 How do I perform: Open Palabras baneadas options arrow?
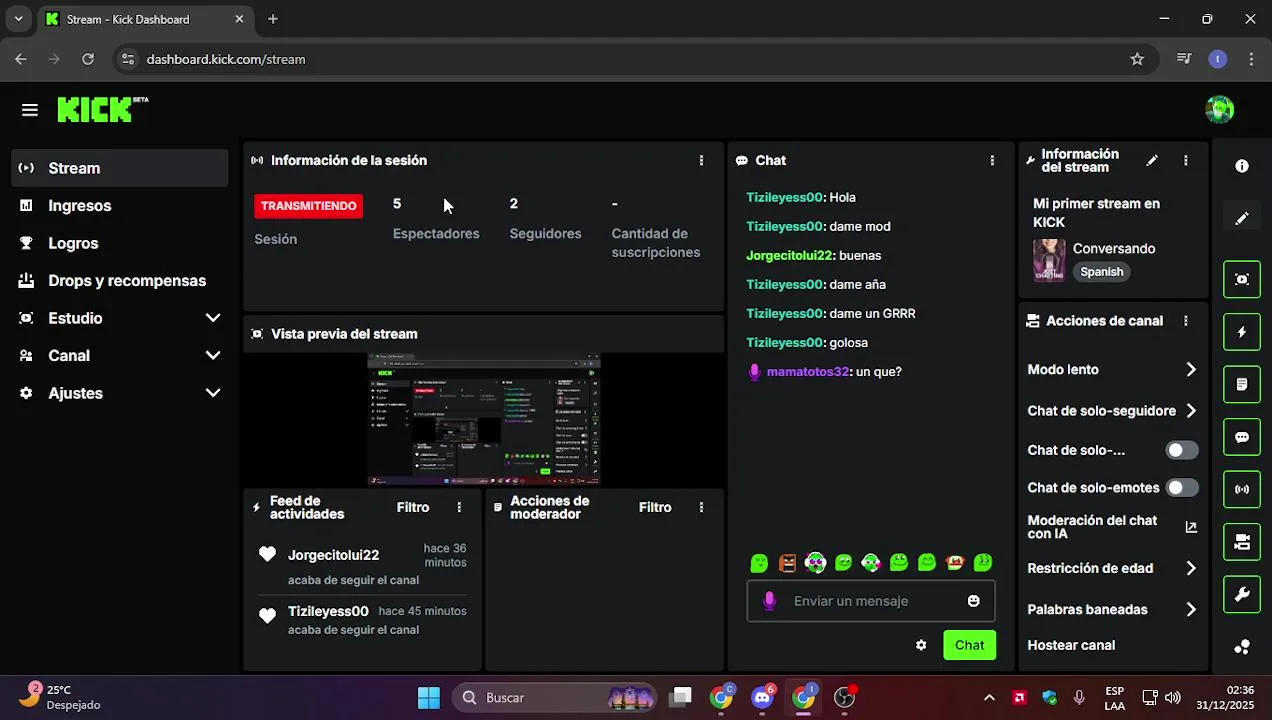[x=1191, y=609]
